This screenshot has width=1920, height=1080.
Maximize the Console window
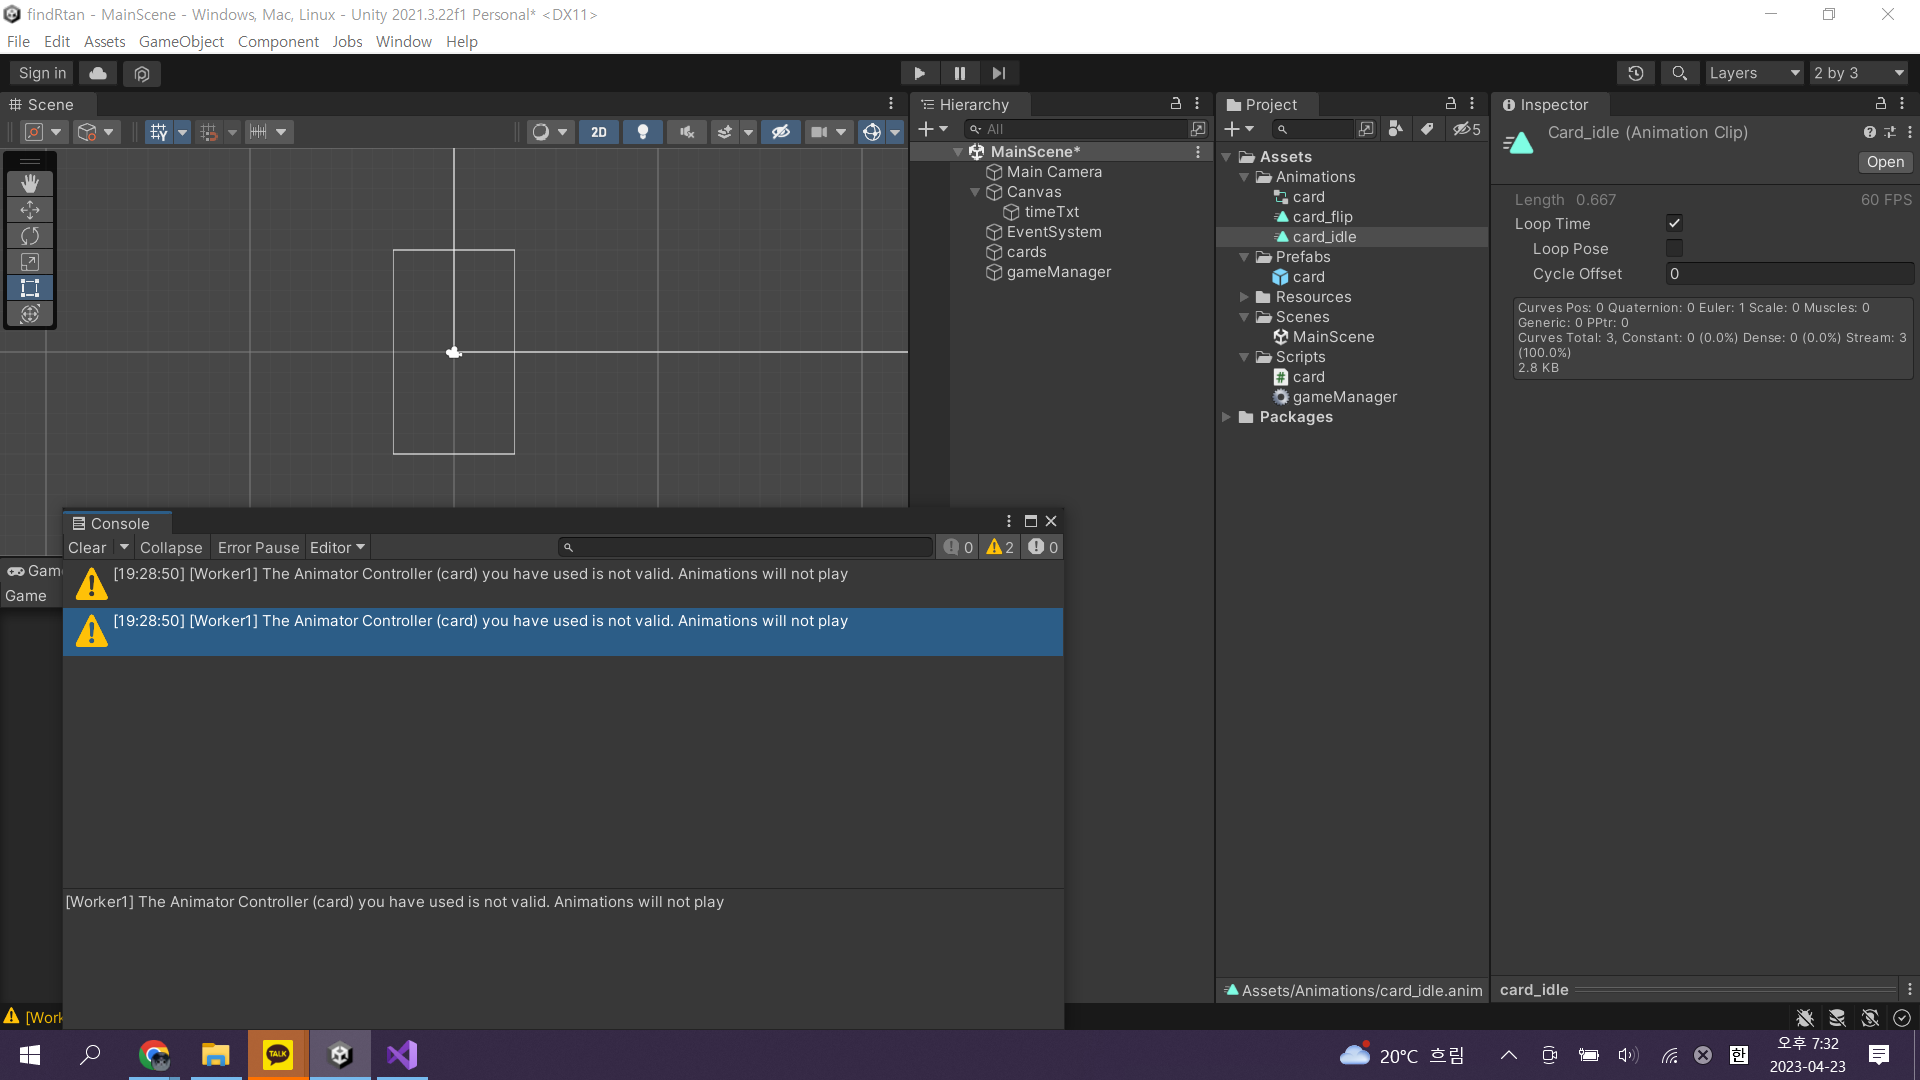pyautogui.click(x=1031, y=521)
